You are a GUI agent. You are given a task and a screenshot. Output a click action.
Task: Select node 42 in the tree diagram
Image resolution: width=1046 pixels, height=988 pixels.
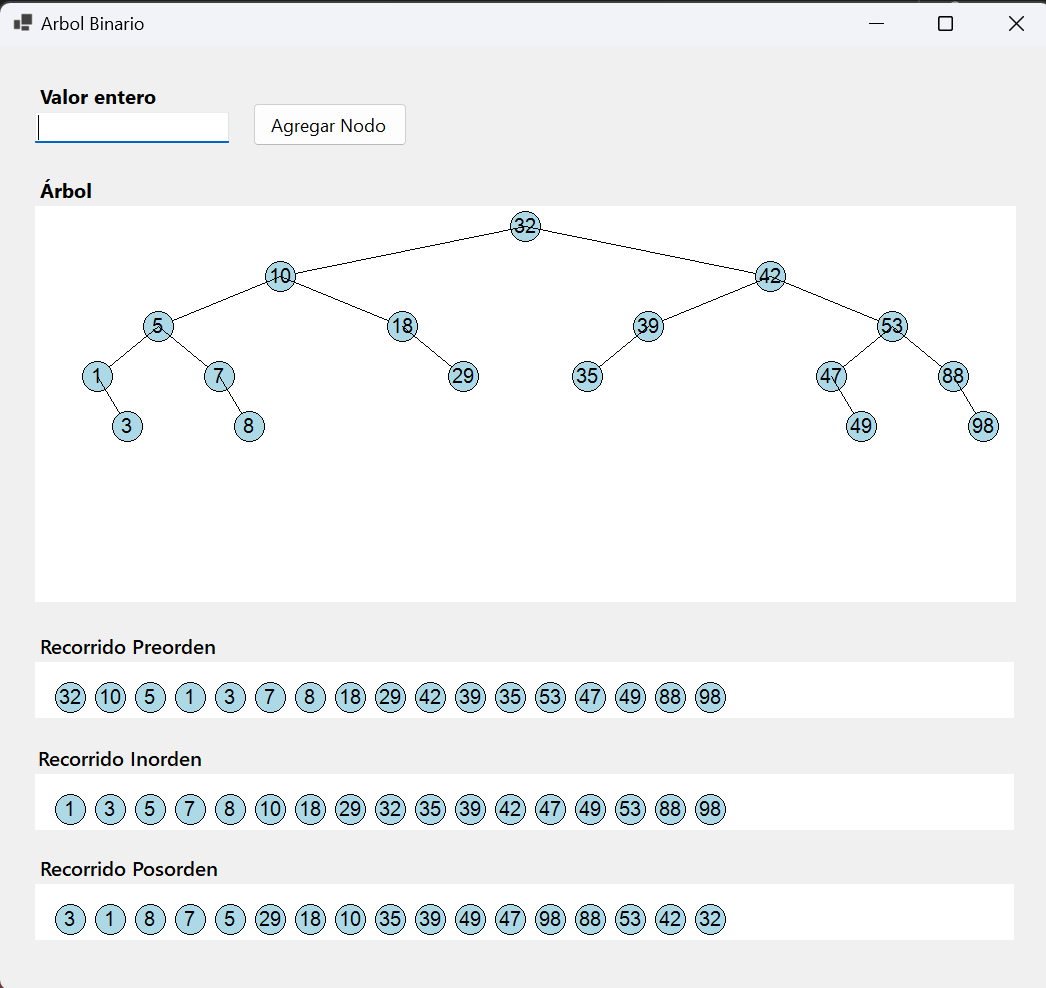pyautogui.click(x=769, y=276)
